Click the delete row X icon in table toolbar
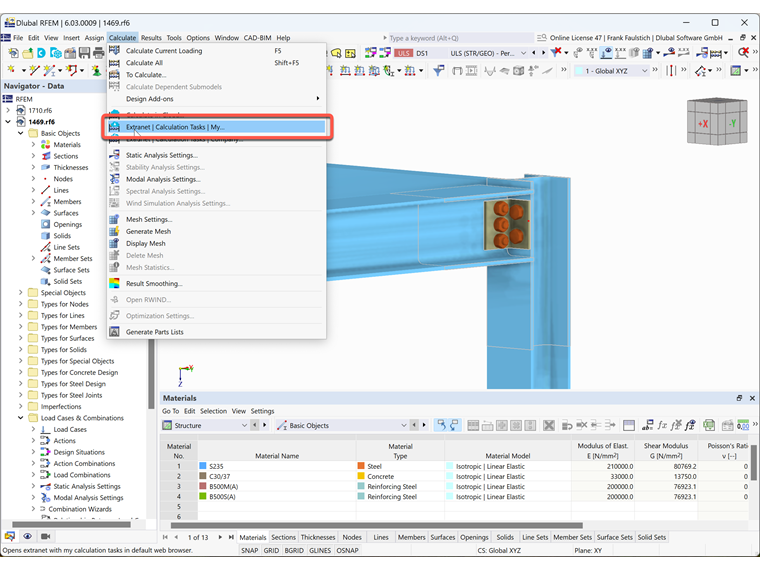The width and height of the screenshot is (760, 570). pyautogui.click(x=549, y=426)
